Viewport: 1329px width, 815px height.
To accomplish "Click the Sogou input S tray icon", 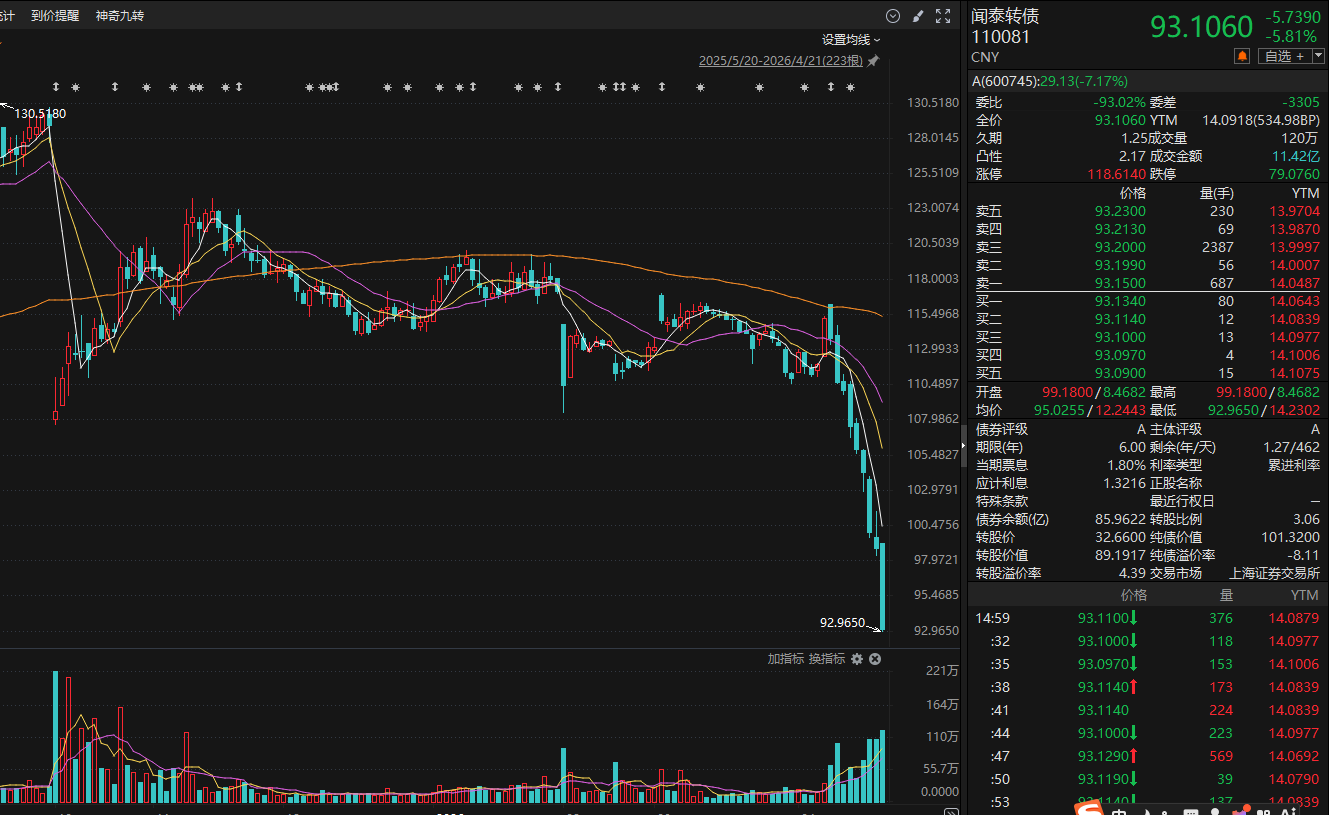I will (x=1089, y=808).
